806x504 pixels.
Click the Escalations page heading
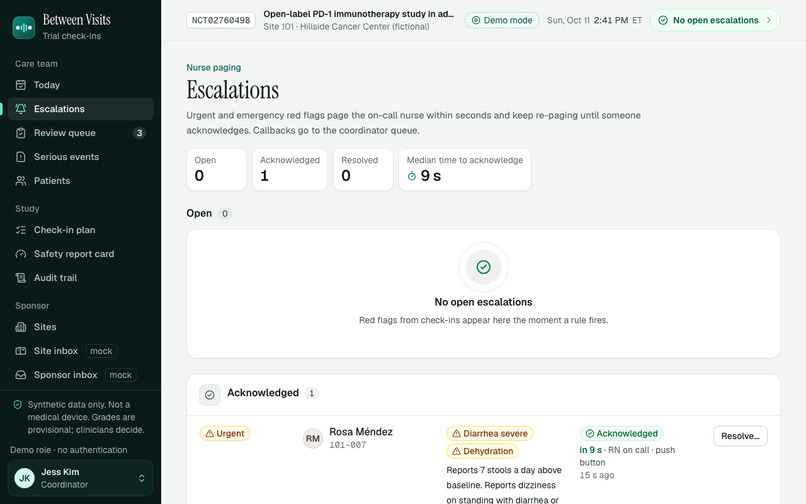pos(232,90)
